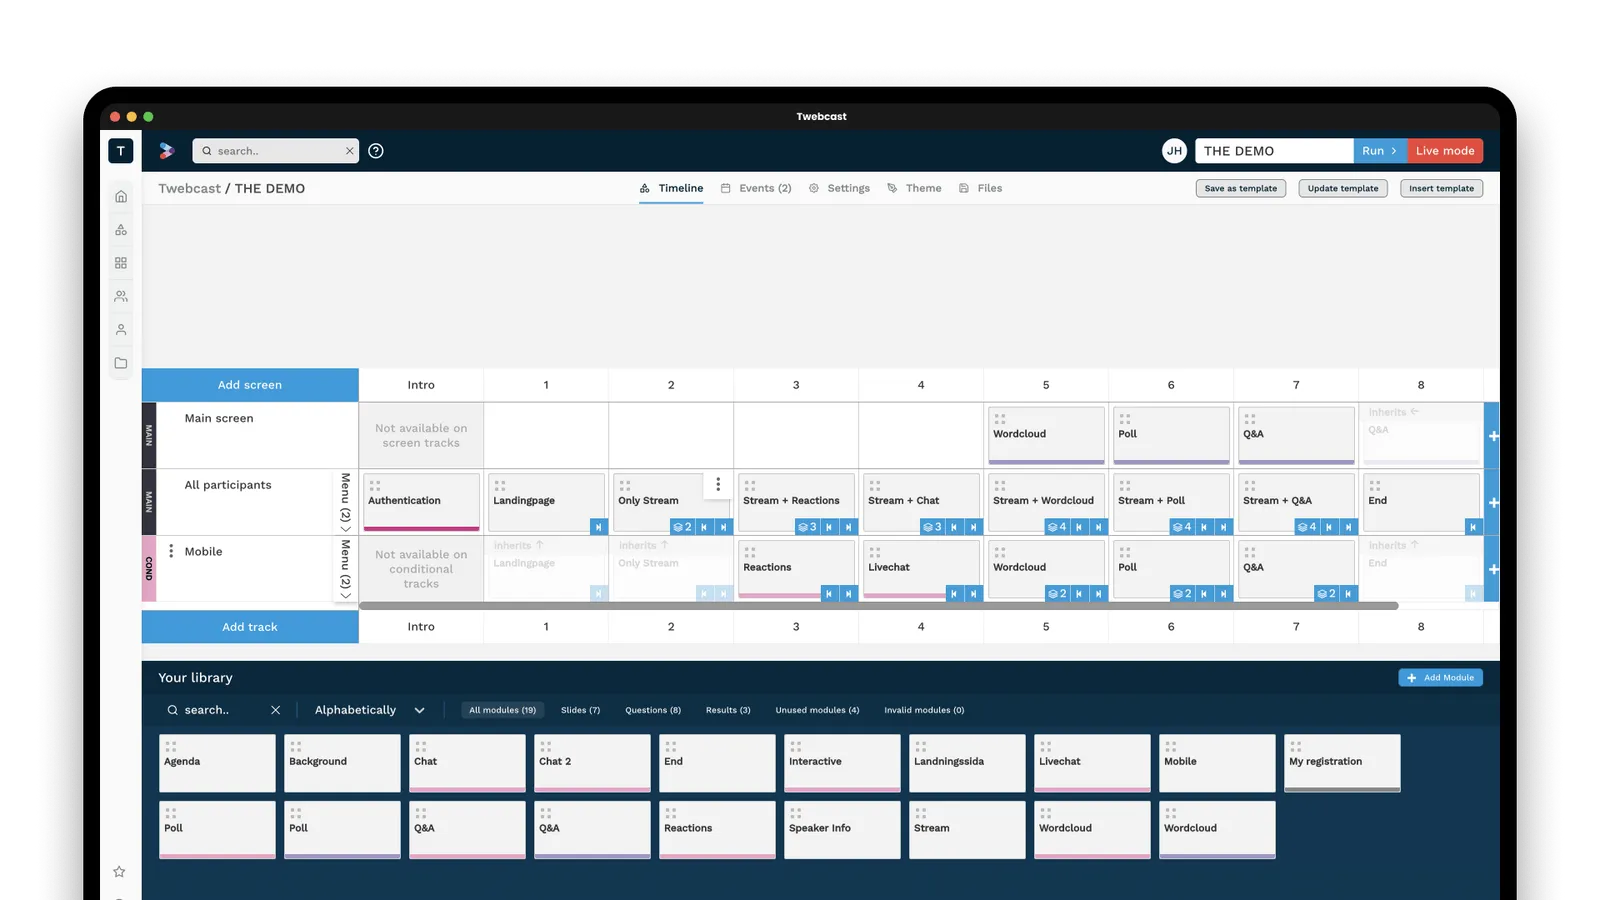Image resolution: width=1600 pixels, height=900 pixels.
Task: Click plus icon at end of All participants track
Action: (1493, 503)
